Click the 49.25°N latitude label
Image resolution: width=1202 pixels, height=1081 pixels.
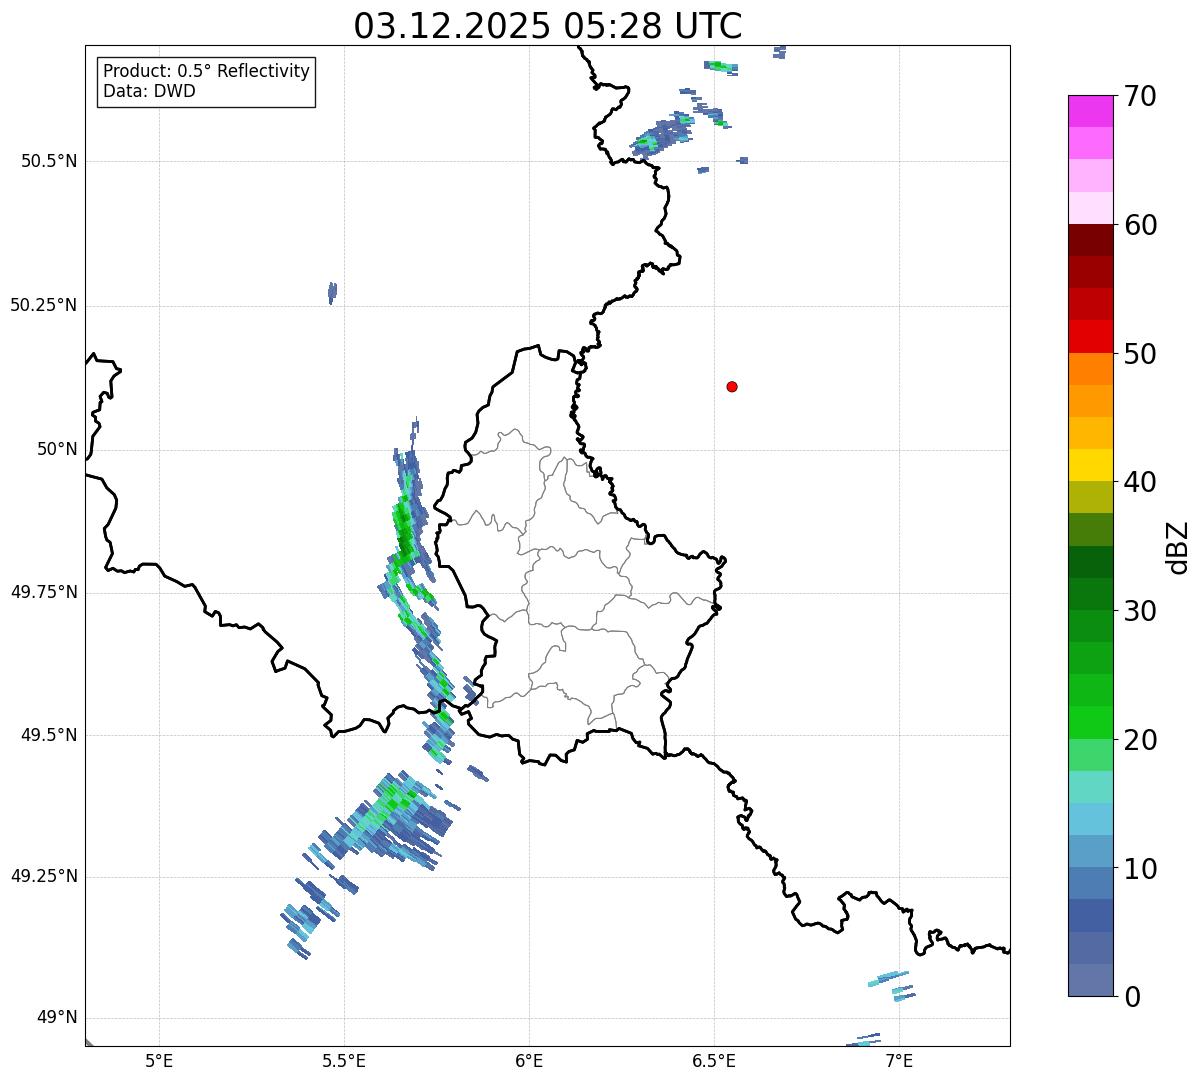[x=44, y=877]
